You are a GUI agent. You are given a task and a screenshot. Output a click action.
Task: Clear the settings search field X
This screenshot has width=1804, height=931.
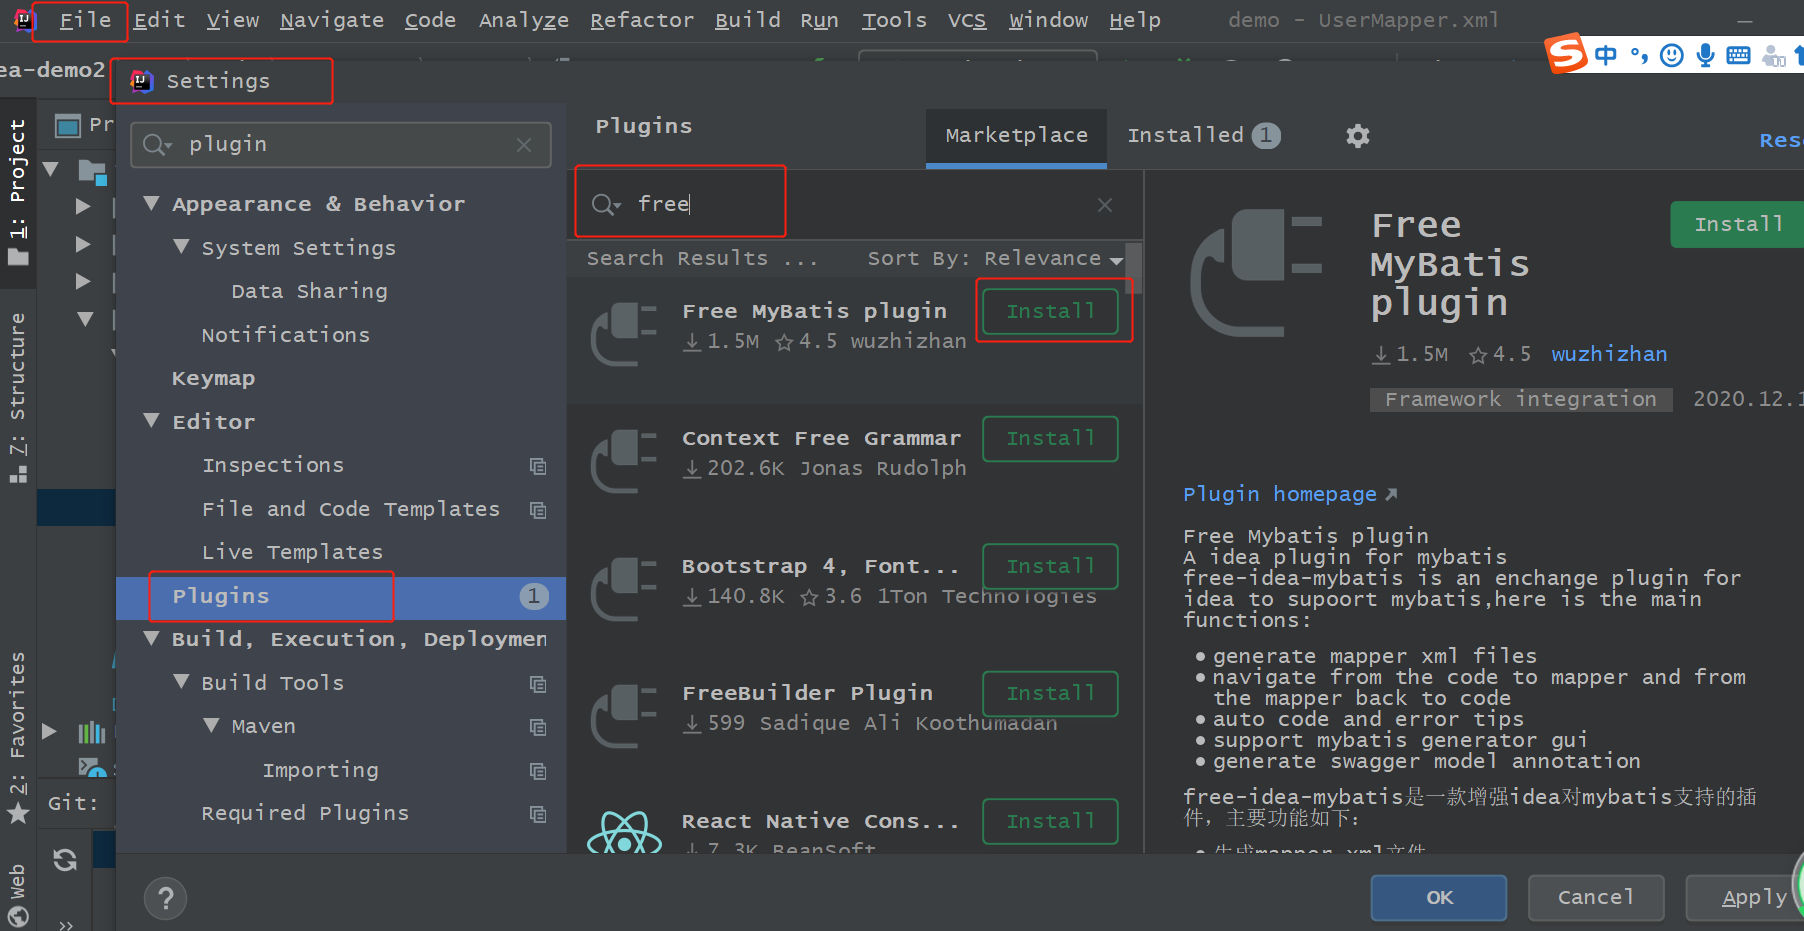(x=524, y=145)
